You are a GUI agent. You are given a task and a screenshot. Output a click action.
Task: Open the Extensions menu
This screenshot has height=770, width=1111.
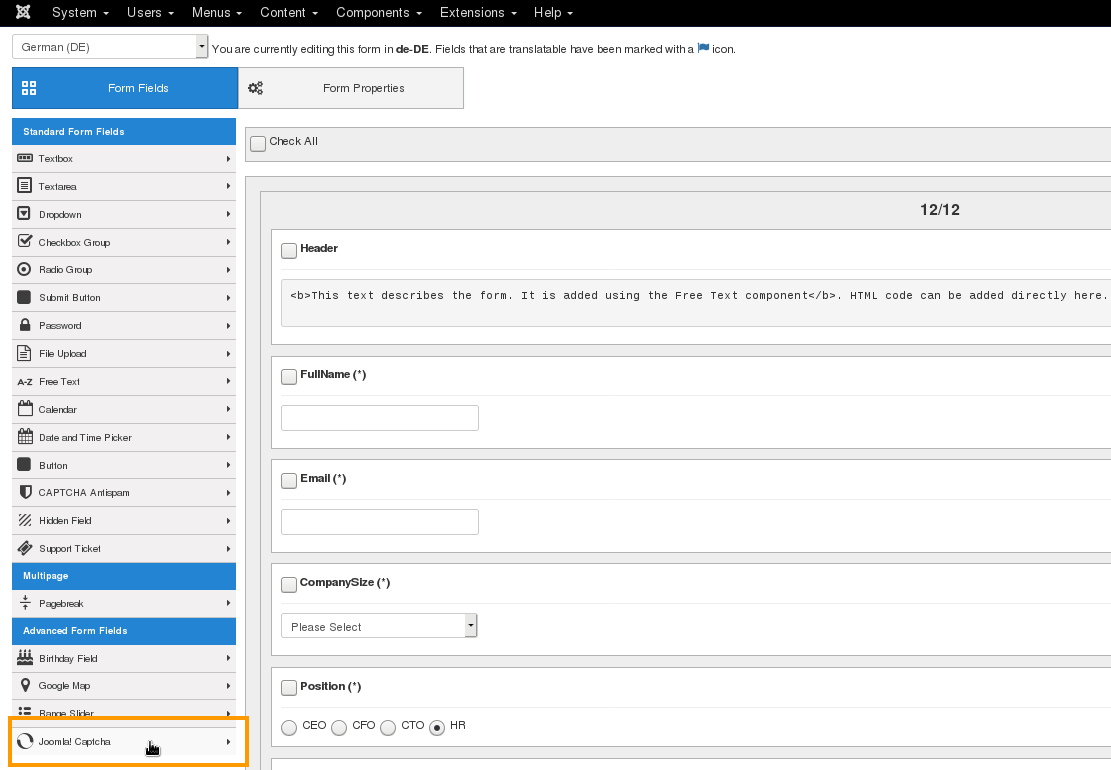478,12
